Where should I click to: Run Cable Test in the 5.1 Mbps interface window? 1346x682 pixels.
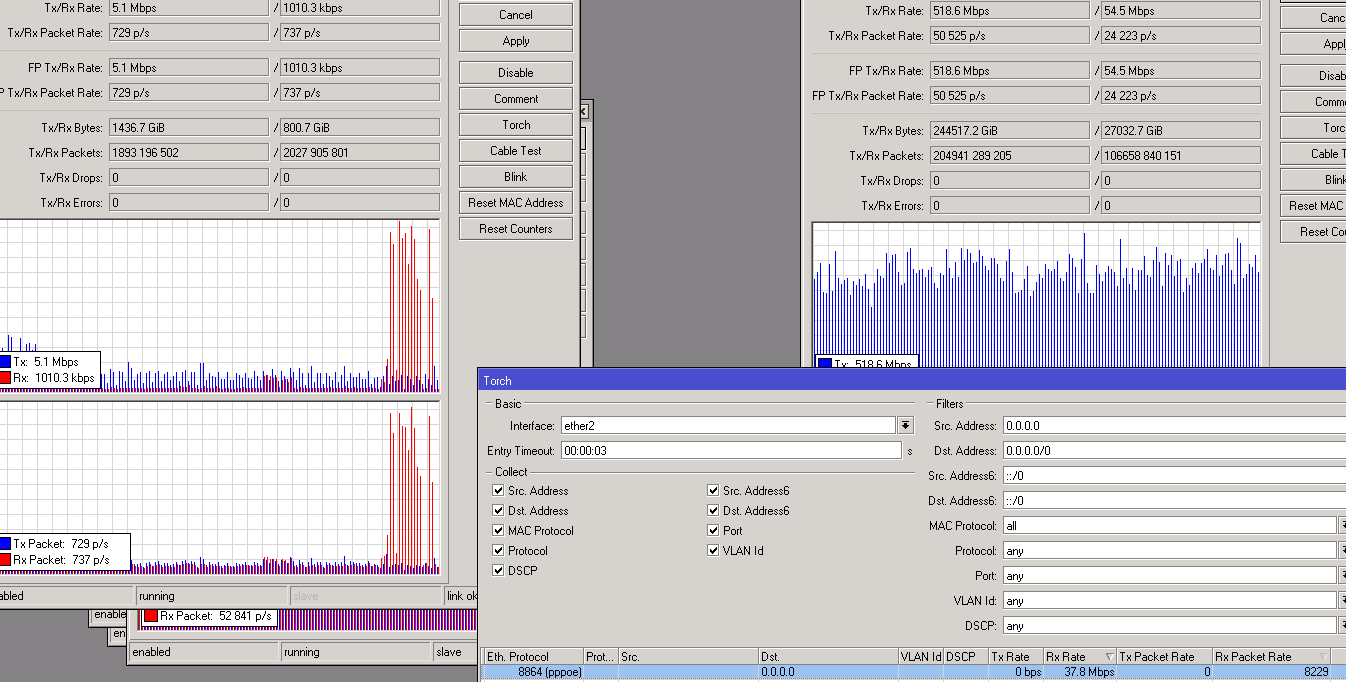pos(516,151)
